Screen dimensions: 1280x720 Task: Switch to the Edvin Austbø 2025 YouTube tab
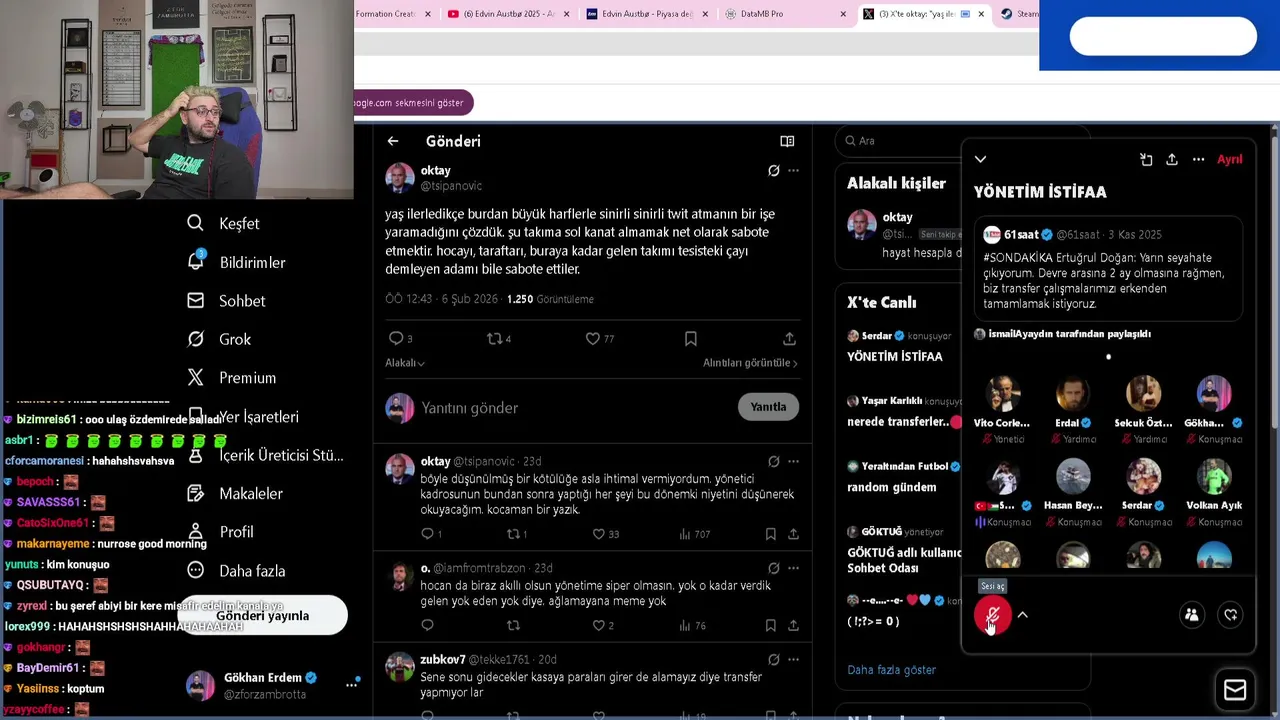(509, 14)
